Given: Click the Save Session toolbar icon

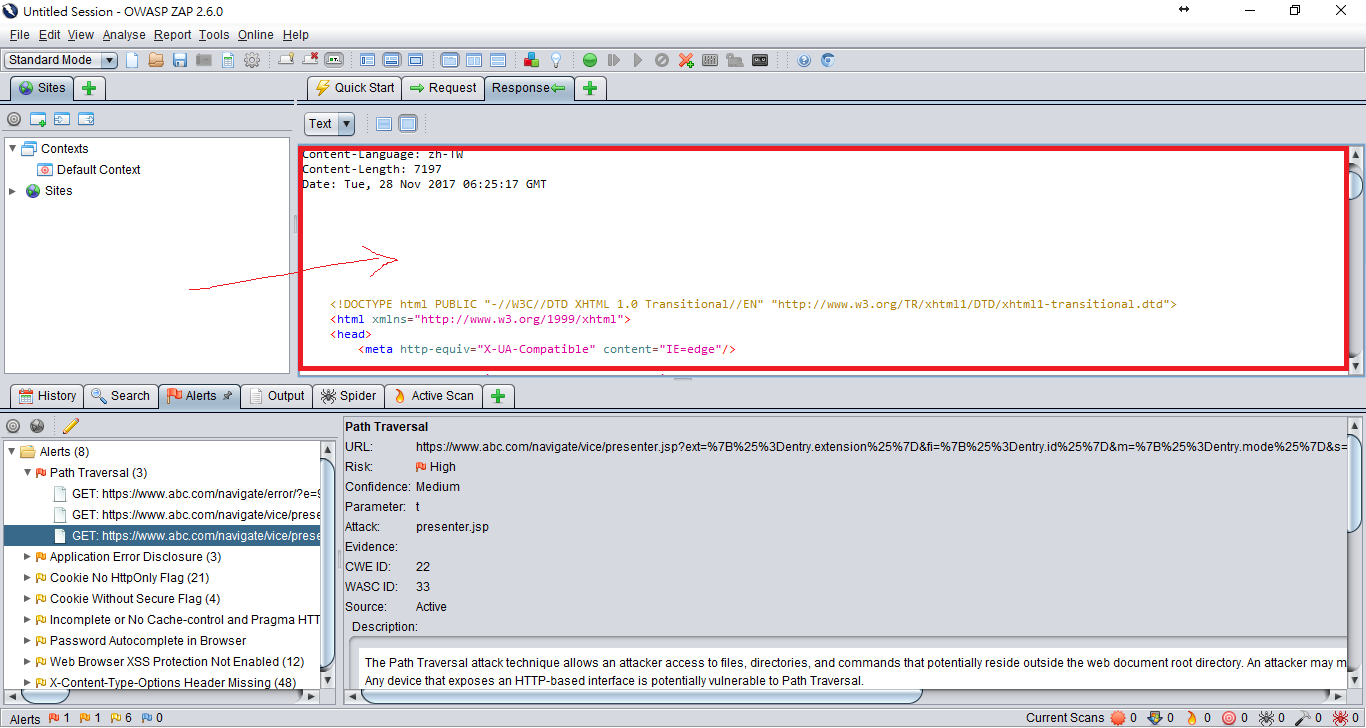Looking at the screenshot, I should (x=179, y=60).
